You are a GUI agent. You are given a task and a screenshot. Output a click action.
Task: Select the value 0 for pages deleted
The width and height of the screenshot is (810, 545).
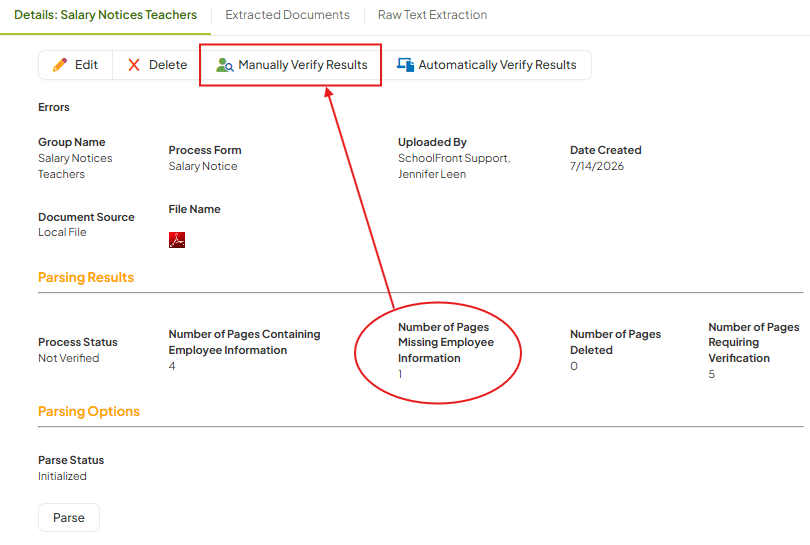tap(574, 366)
